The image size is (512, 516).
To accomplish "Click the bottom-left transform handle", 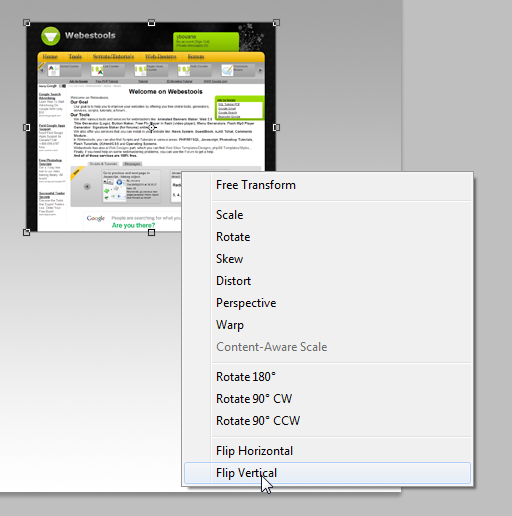I will [x=27, y=232].
